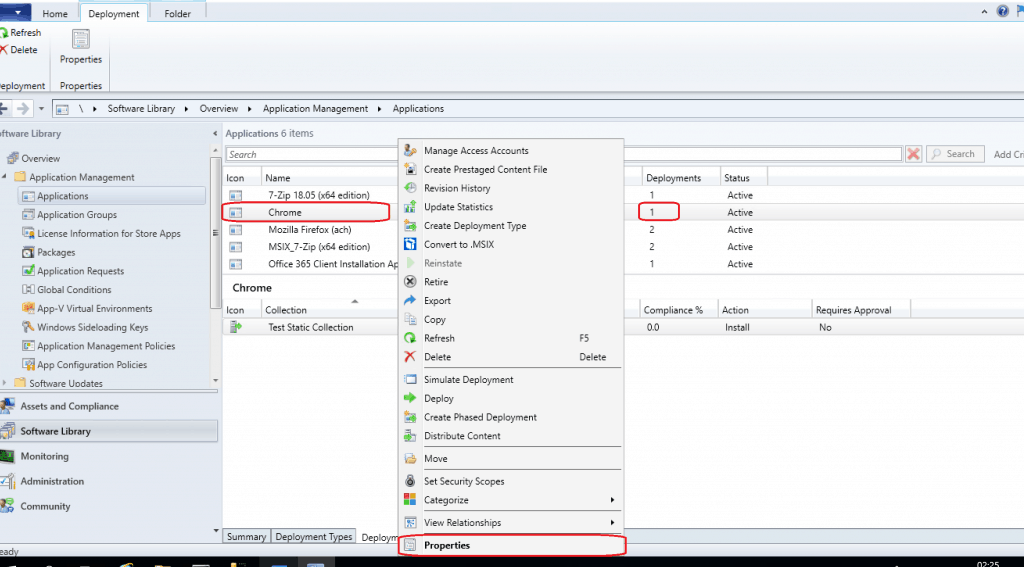Viewport: 1024px width, 567px height.
Task: Click the forward navigation arrow
Action: coord(22,108)
